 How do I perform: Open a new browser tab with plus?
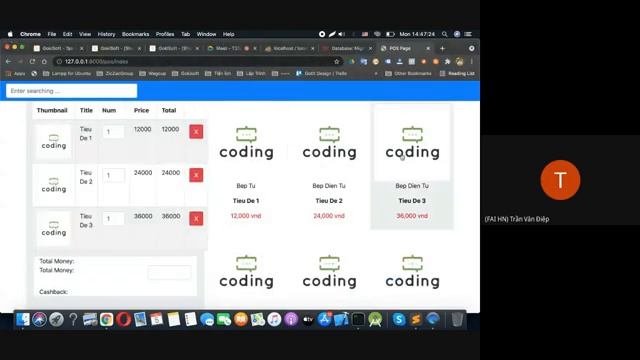tap(442, 48)
